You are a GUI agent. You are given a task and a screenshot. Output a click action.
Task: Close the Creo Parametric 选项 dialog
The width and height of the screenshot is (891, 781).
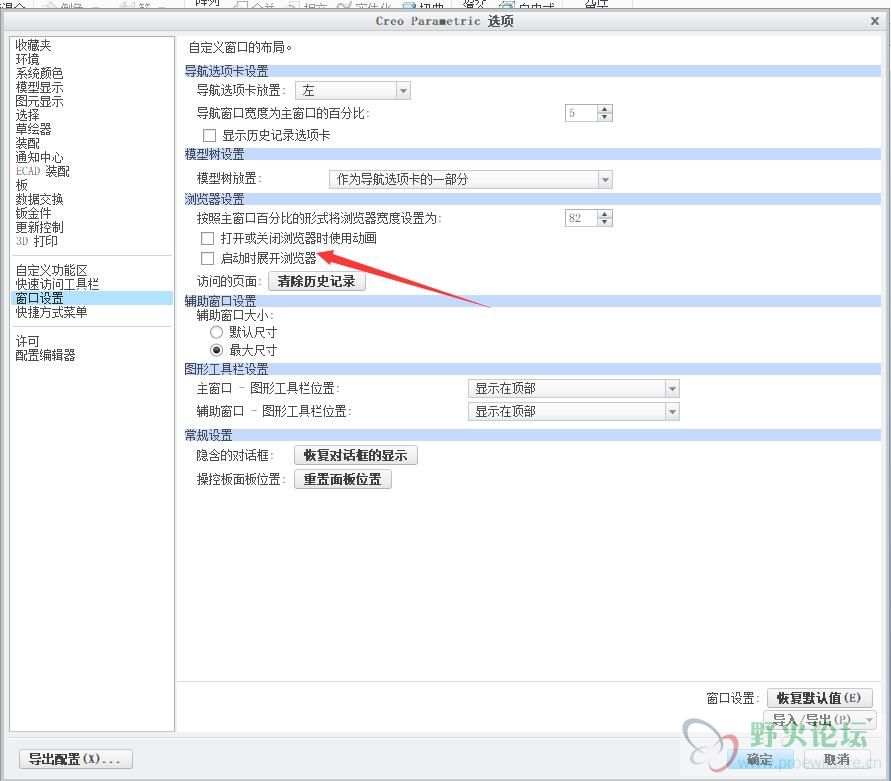tap(875, 21)
